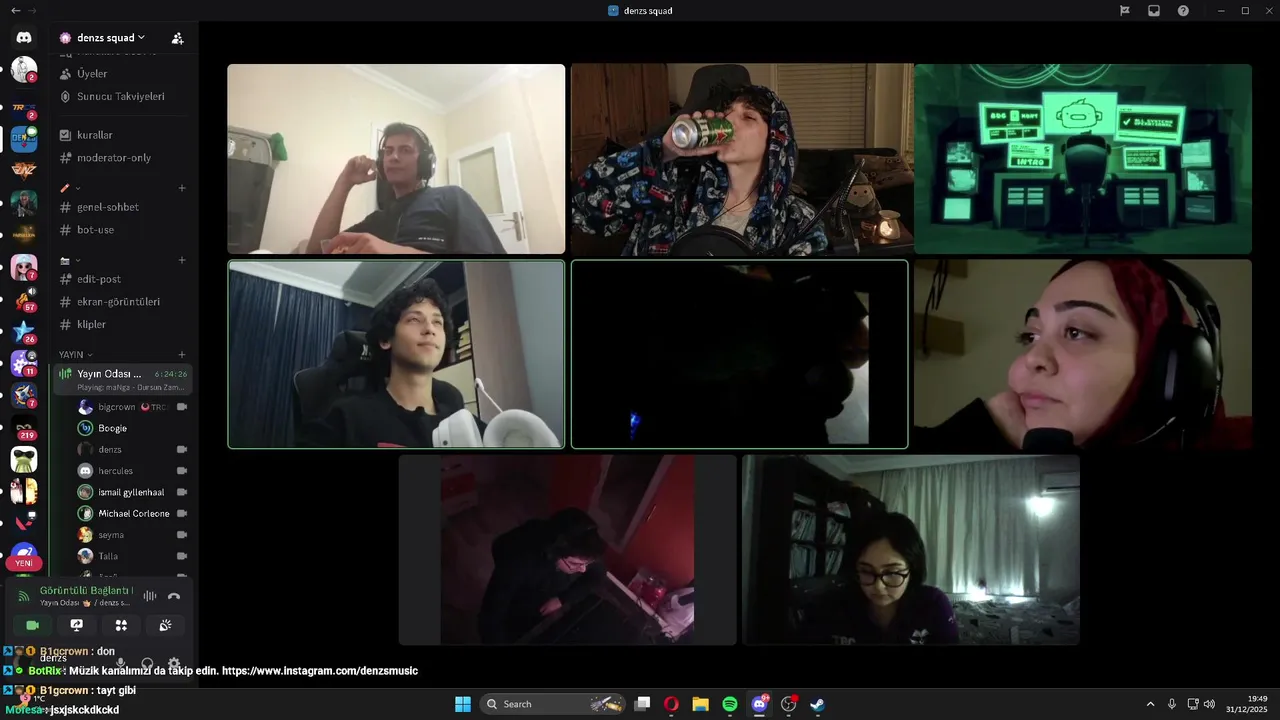Screen dimensions: 1280x720
Task: Click the taskbar Search box
Action: tap(552, 704)
